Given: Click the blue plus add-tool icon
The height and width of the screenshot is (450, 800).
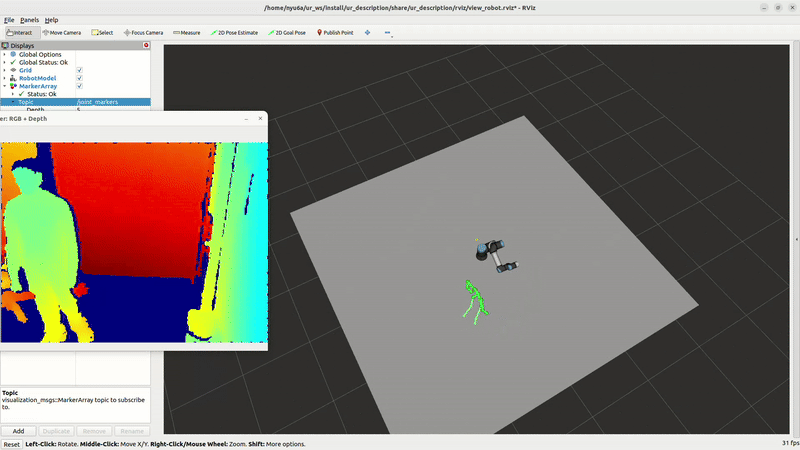Looking at the screenshot, I should 367,33.
